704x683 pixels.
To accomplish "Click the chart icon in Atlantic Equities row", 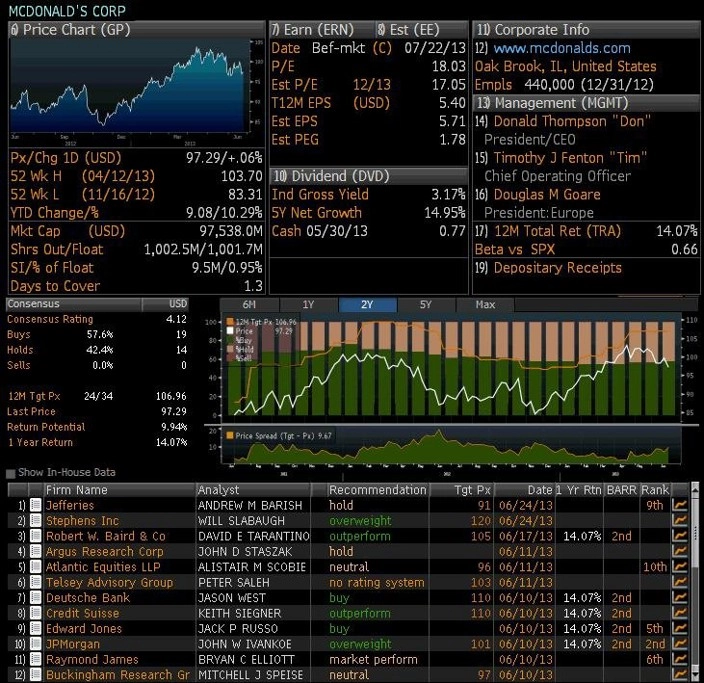I will [x=680, y=567].
